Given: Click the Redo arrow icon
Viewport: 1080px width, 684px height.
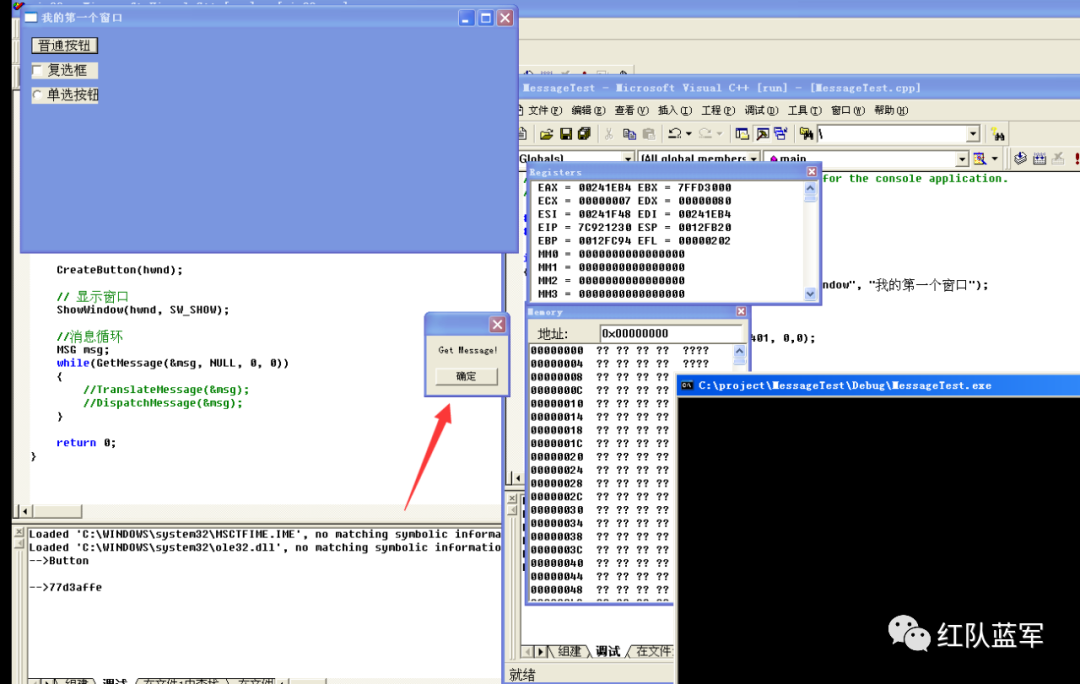Looking at the screenshot, I should click(x=705, y=134).
